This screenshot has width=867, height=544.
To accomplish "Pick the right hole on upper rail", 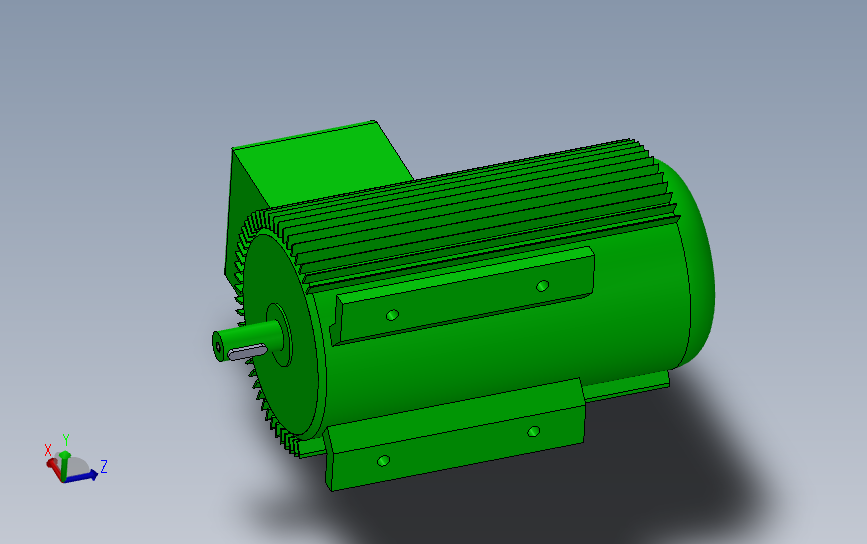I will [x=542, y=285].
